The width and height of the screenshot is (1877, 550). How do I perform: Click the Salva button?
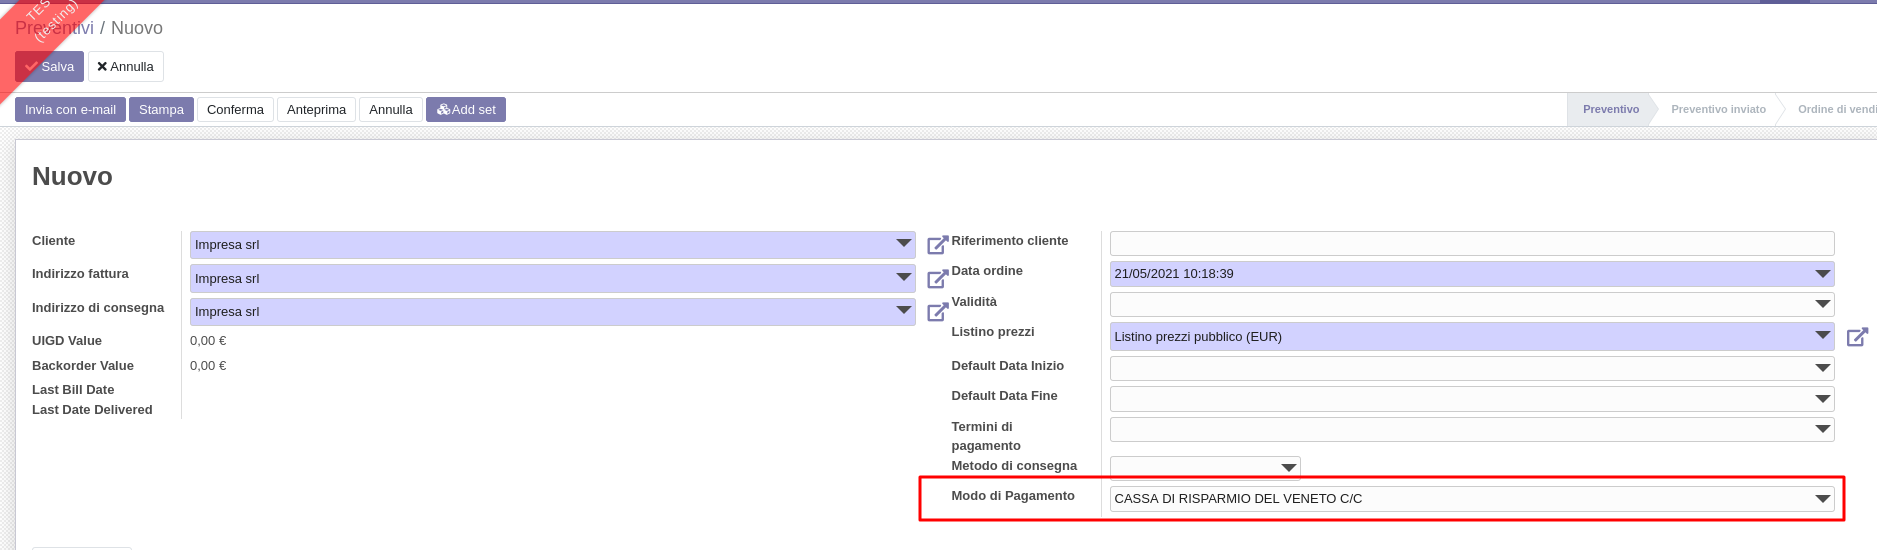point(50,67)
